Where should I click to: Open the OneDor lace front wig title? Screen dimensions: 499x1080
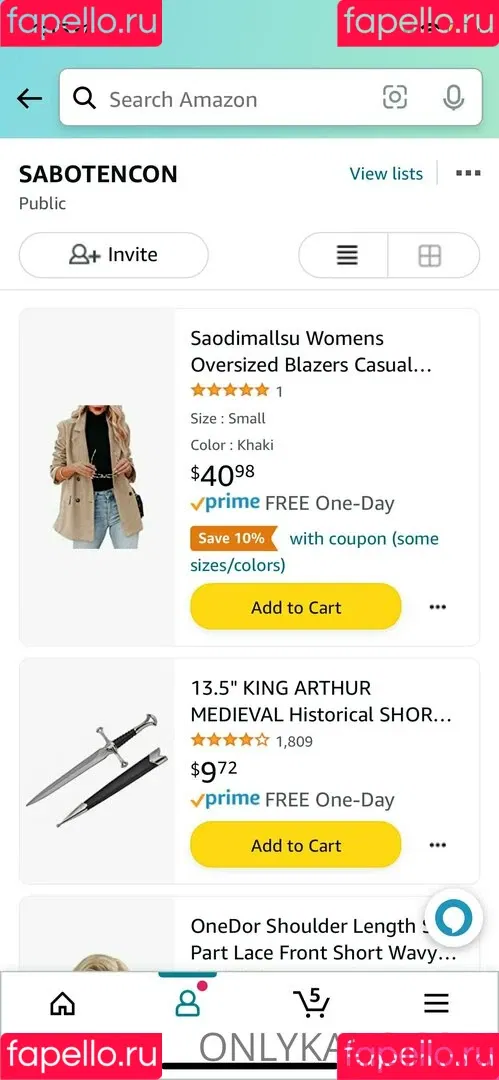point(323,940)
